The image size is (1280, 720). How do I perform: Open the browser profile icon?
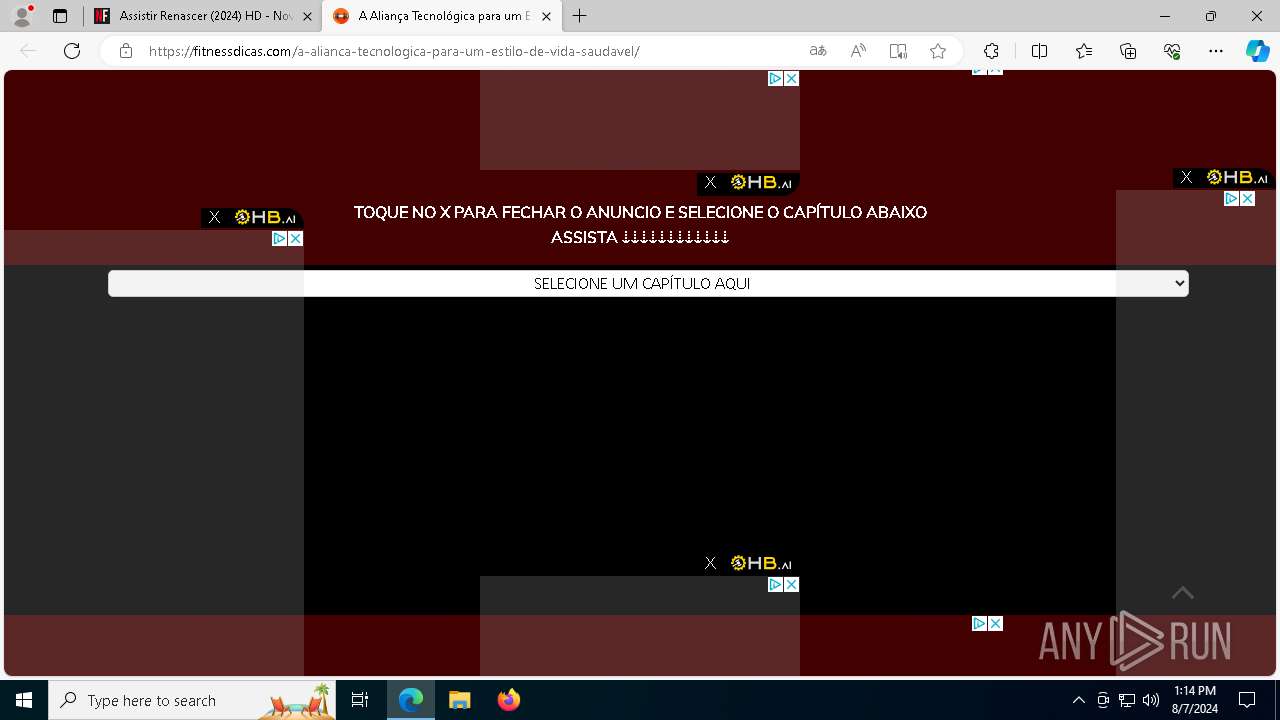point(21,16)
